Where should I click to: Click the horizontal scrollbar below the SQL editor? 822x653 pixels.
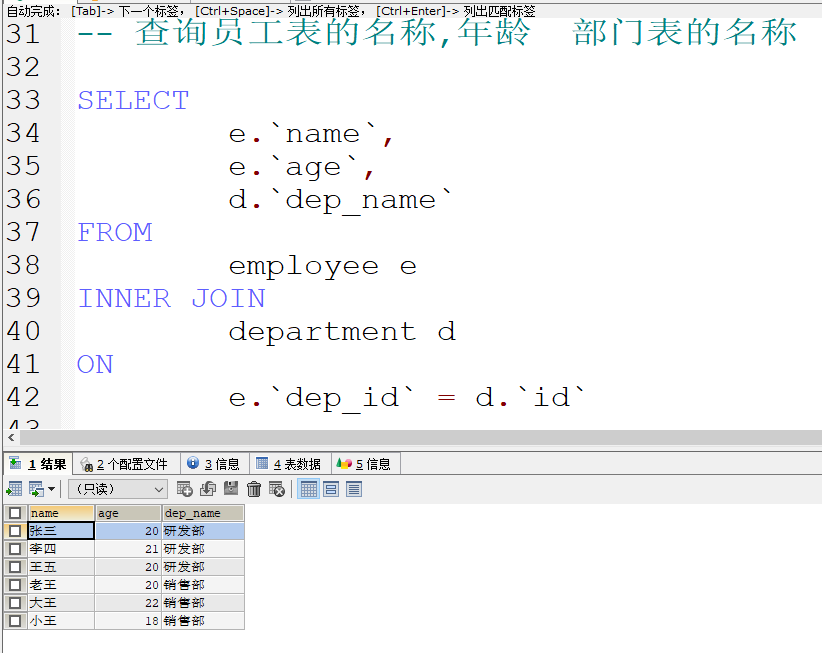click(400, 436)
